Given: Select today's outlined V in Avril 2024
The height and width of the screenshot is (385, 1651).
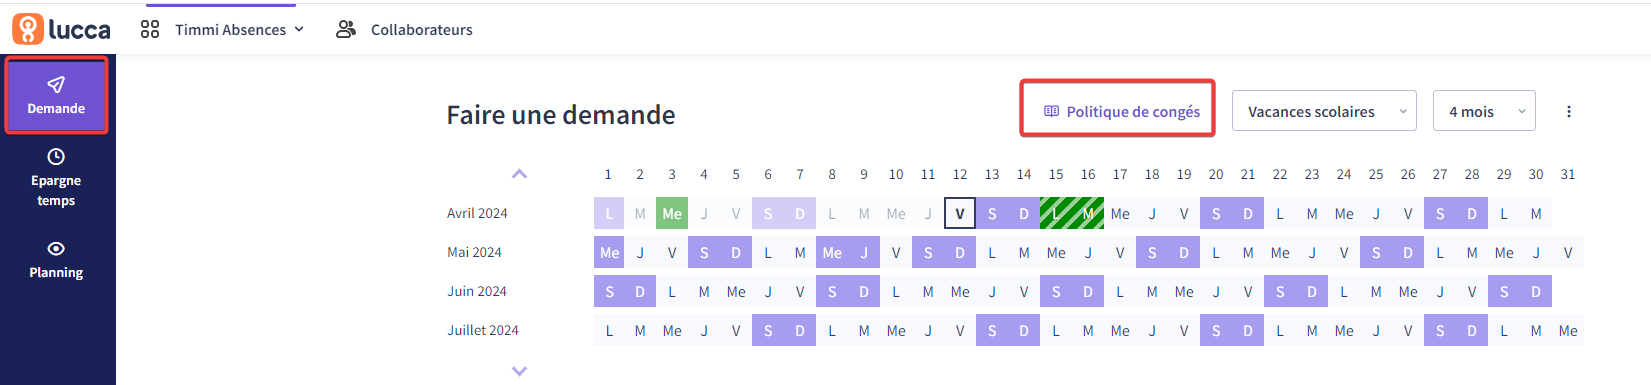Looking at the screenshot, I should coord(960,213).
